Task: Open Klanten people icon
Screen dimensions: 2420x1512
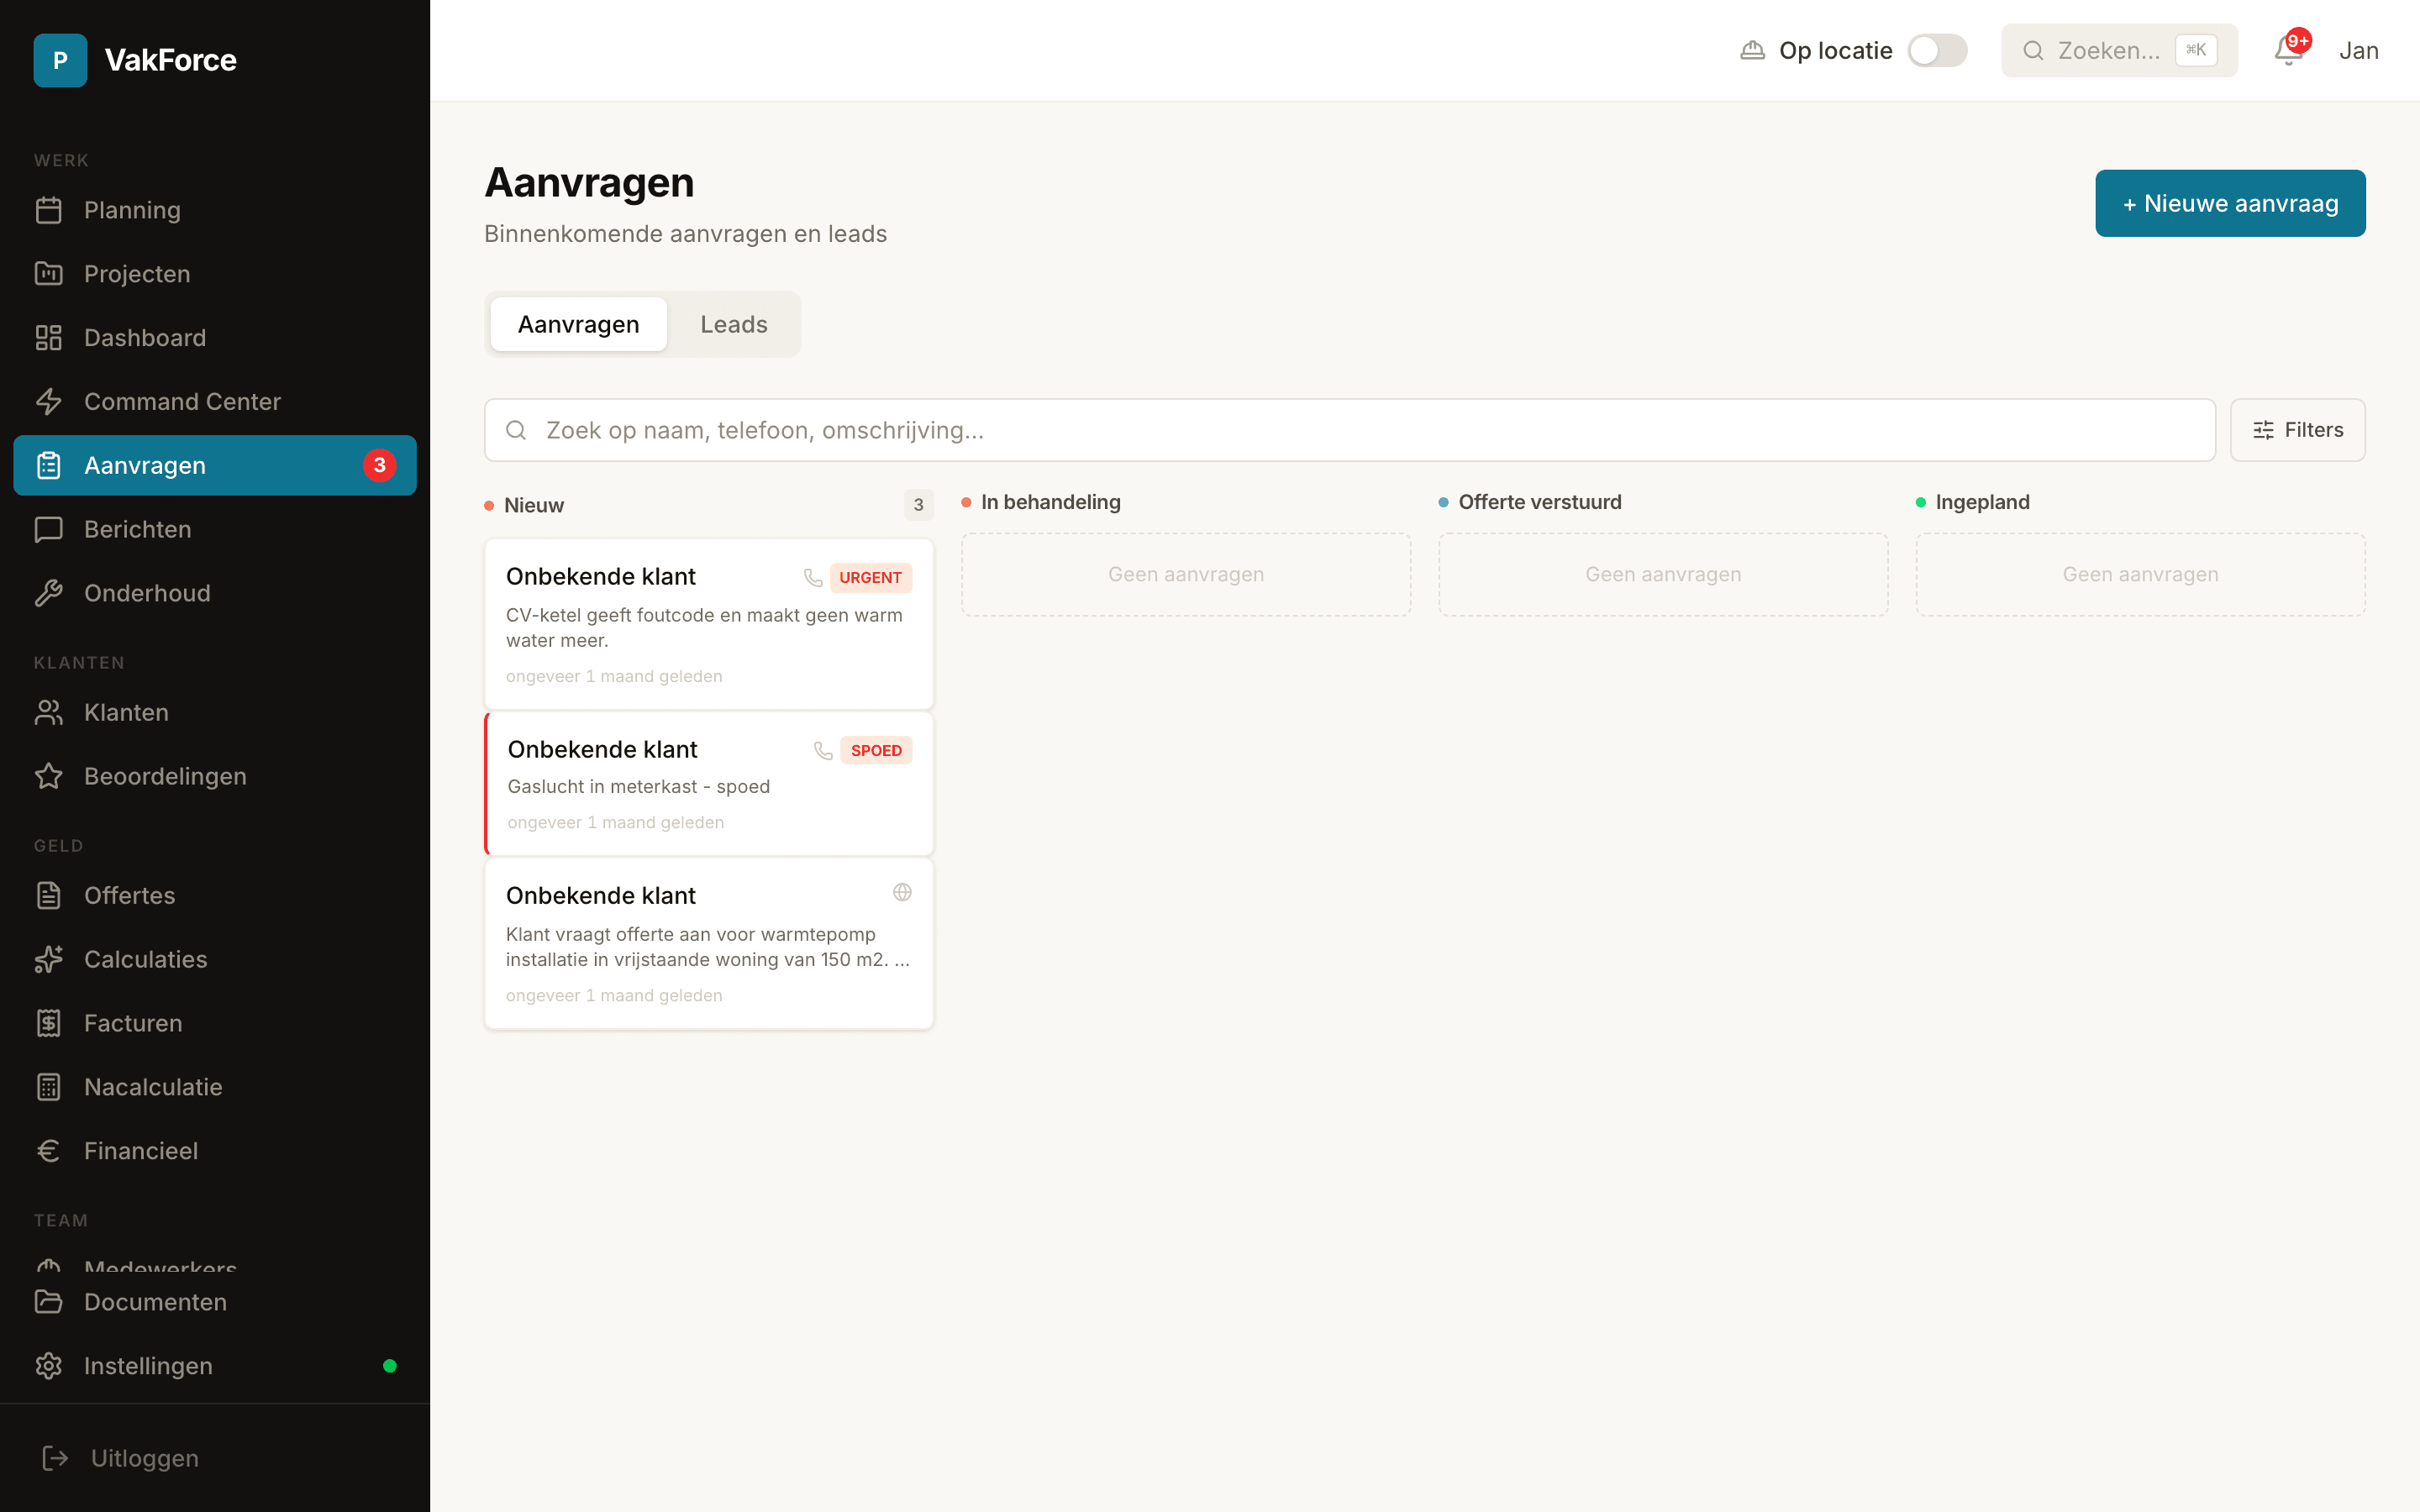Action: click(49, 713)
